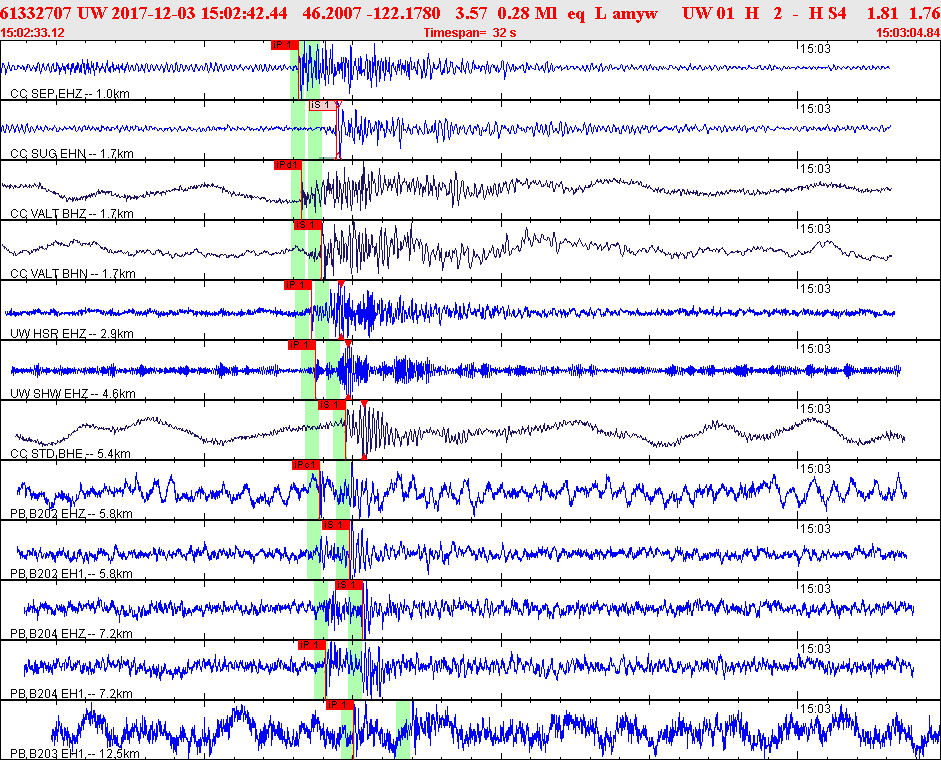
Task: Select the iS 1 flag on CC STD BHE
Action: (331, 405)
